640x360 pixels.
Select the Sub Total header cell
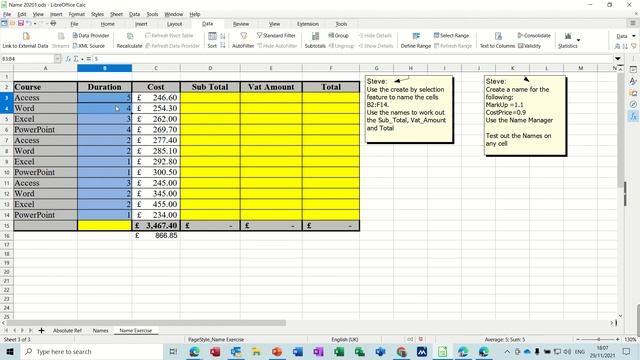[x=210, y=87]
